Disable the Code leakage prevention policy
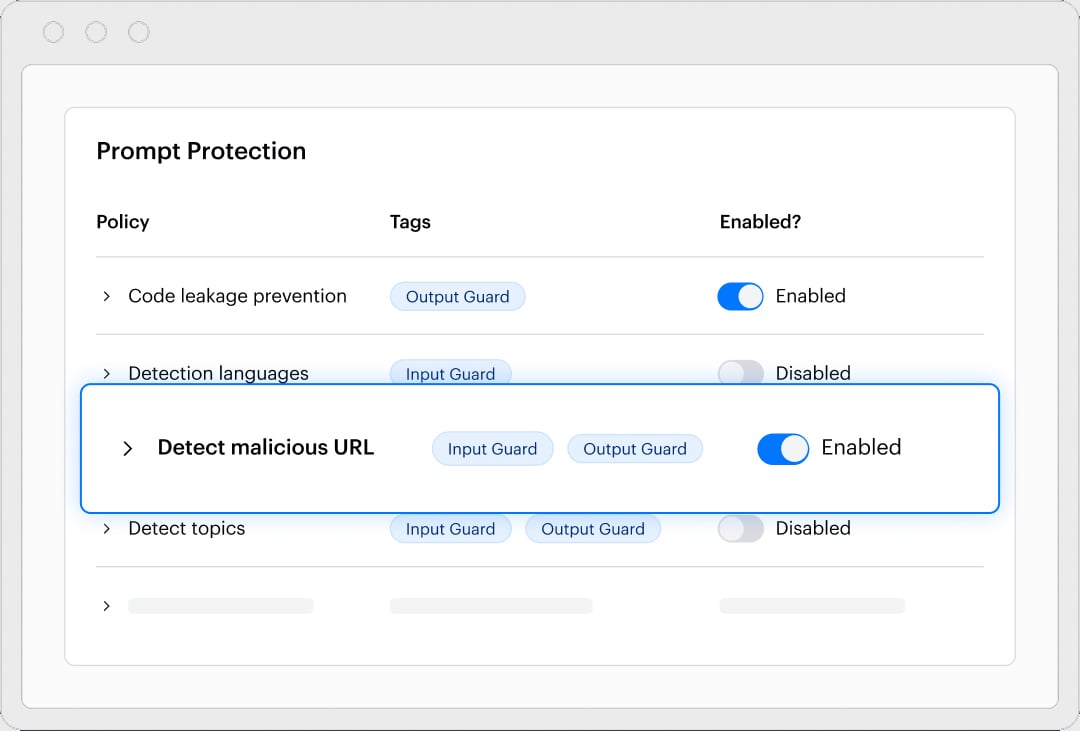 740,296
